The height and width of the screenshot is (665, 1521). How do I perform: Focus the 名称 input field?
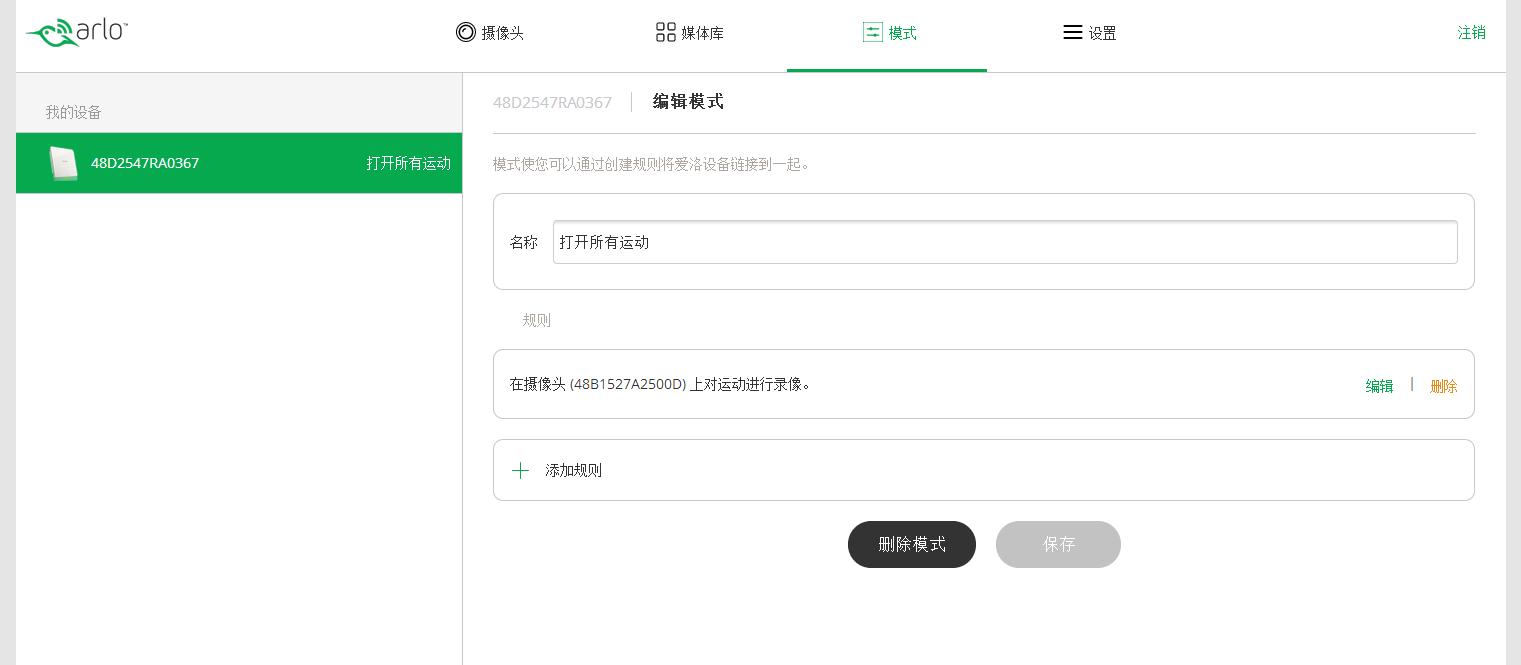(x=1004, y=242)
